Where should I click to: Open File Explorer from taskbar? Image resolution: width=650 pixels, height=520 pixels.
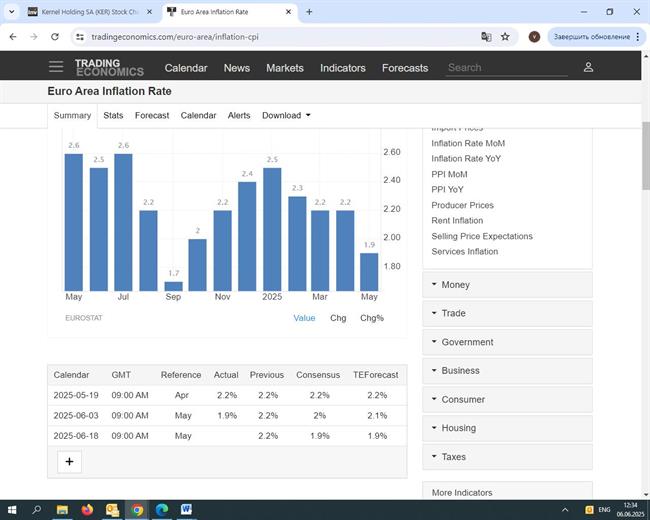tap(62, 510)
